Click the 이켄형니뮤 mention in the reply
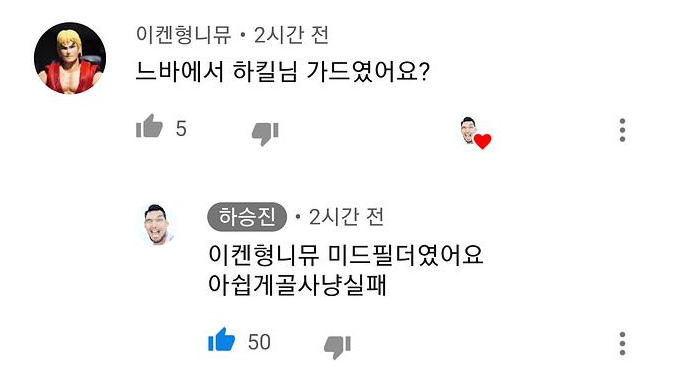 (x=263, y=254)
